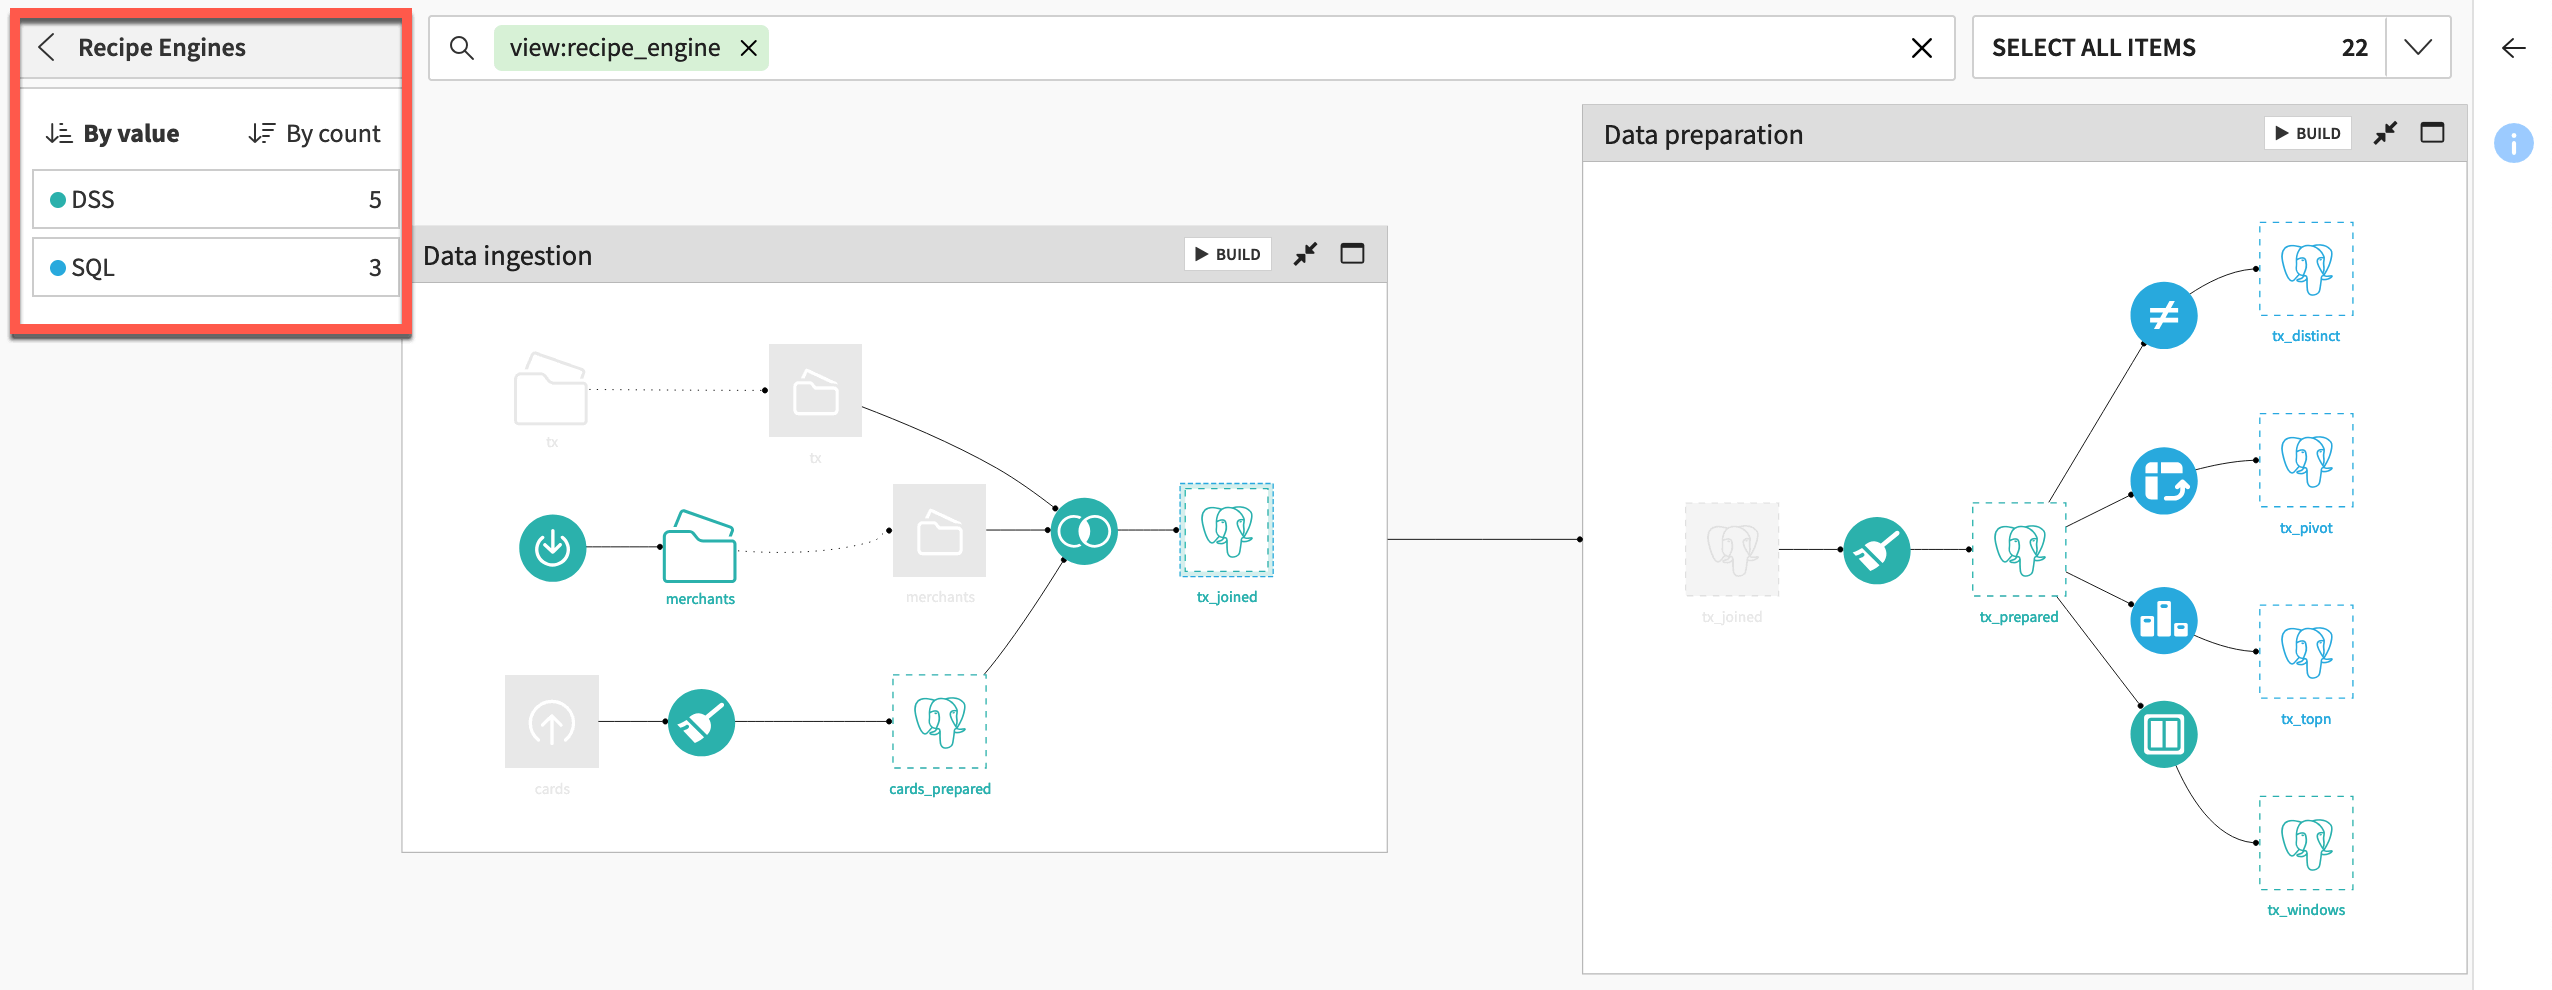Open the window recipe icon near tx_windows
The image size is (2552, 990).
(x=2163, y=734)
